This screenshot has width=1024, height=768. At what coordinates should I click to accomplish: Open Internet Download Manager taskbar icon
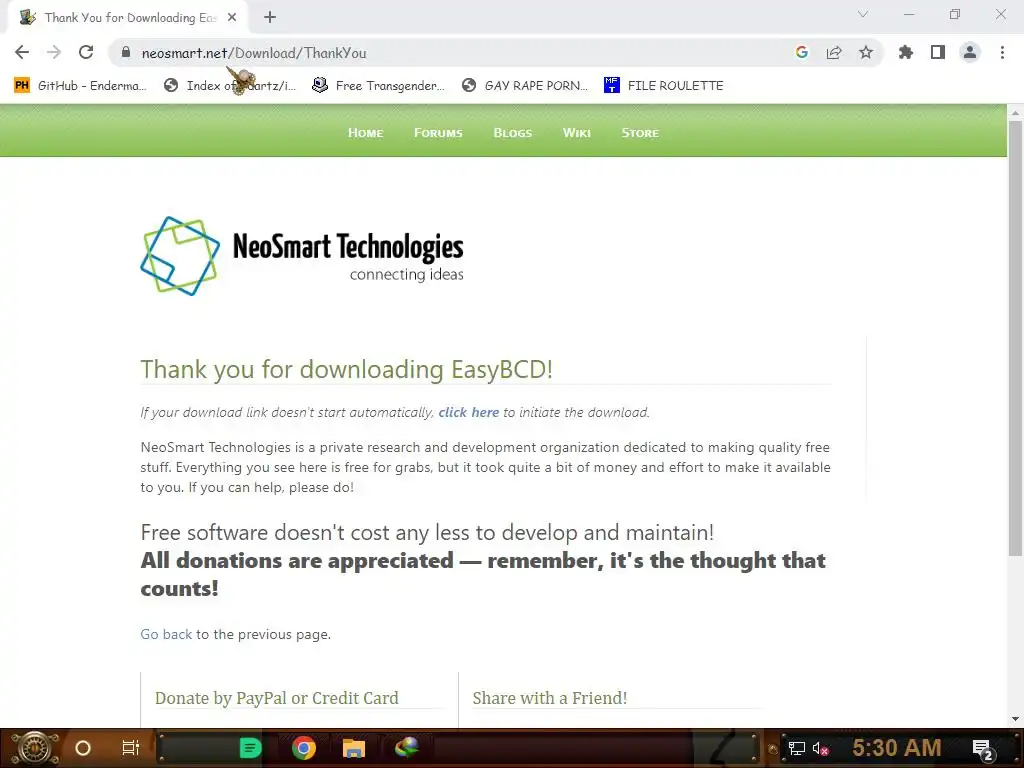pyautogui.click(x=406, y=747)
